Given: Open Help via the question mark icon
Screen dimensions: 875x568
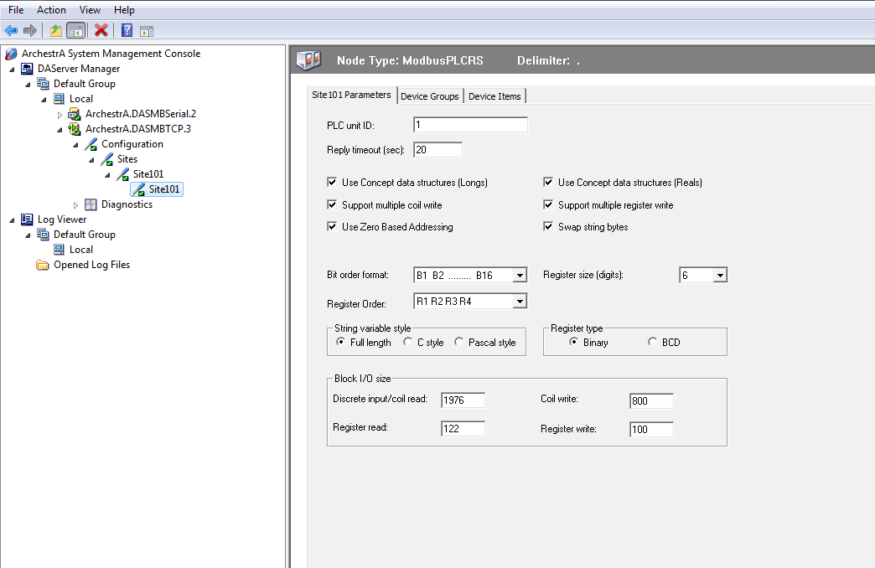Looking at the screenshot, I should (x=127, y=30).
